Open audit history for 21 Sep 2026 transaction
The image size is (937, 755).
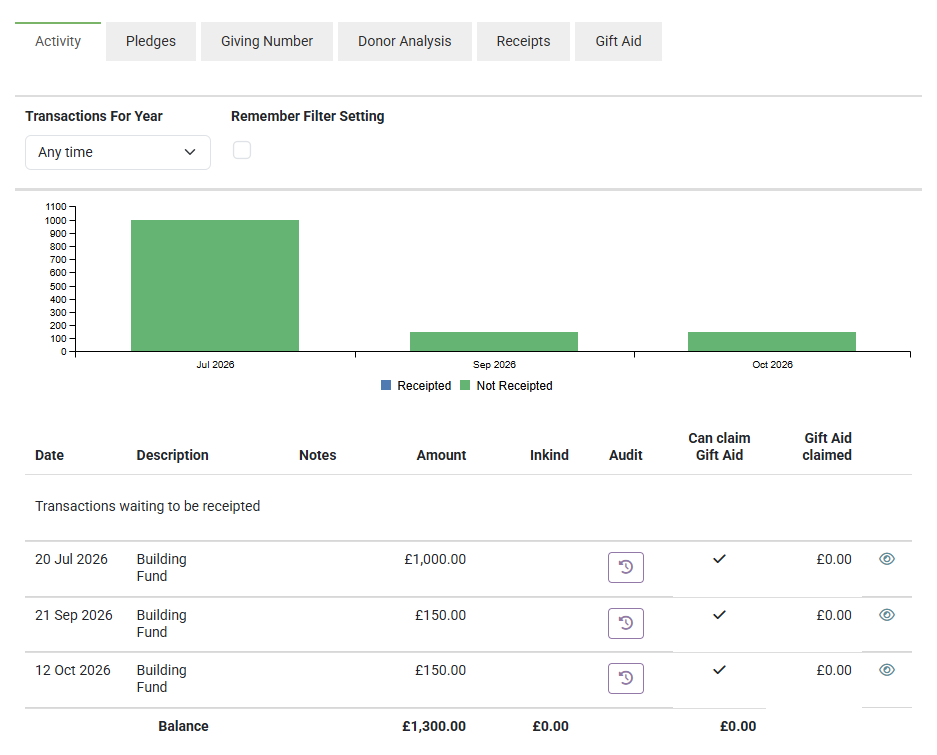(626, 623)
